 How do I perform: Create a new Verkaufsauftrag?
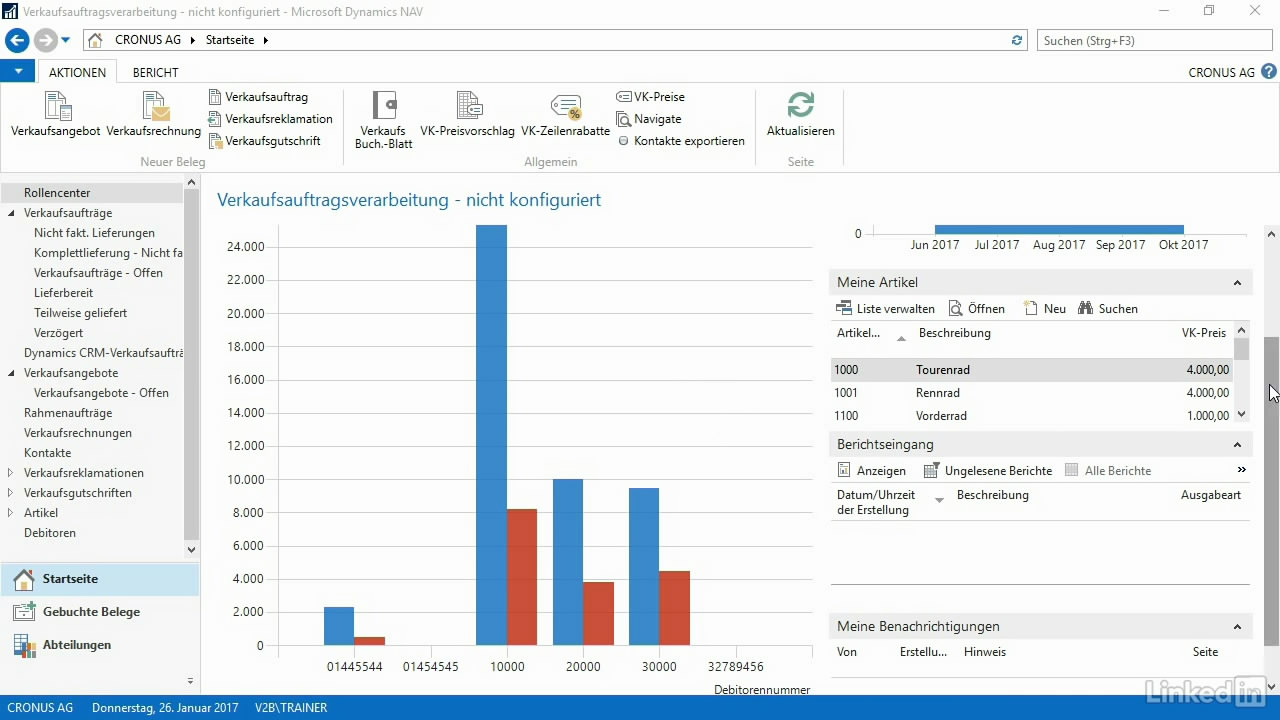point(258,97)
